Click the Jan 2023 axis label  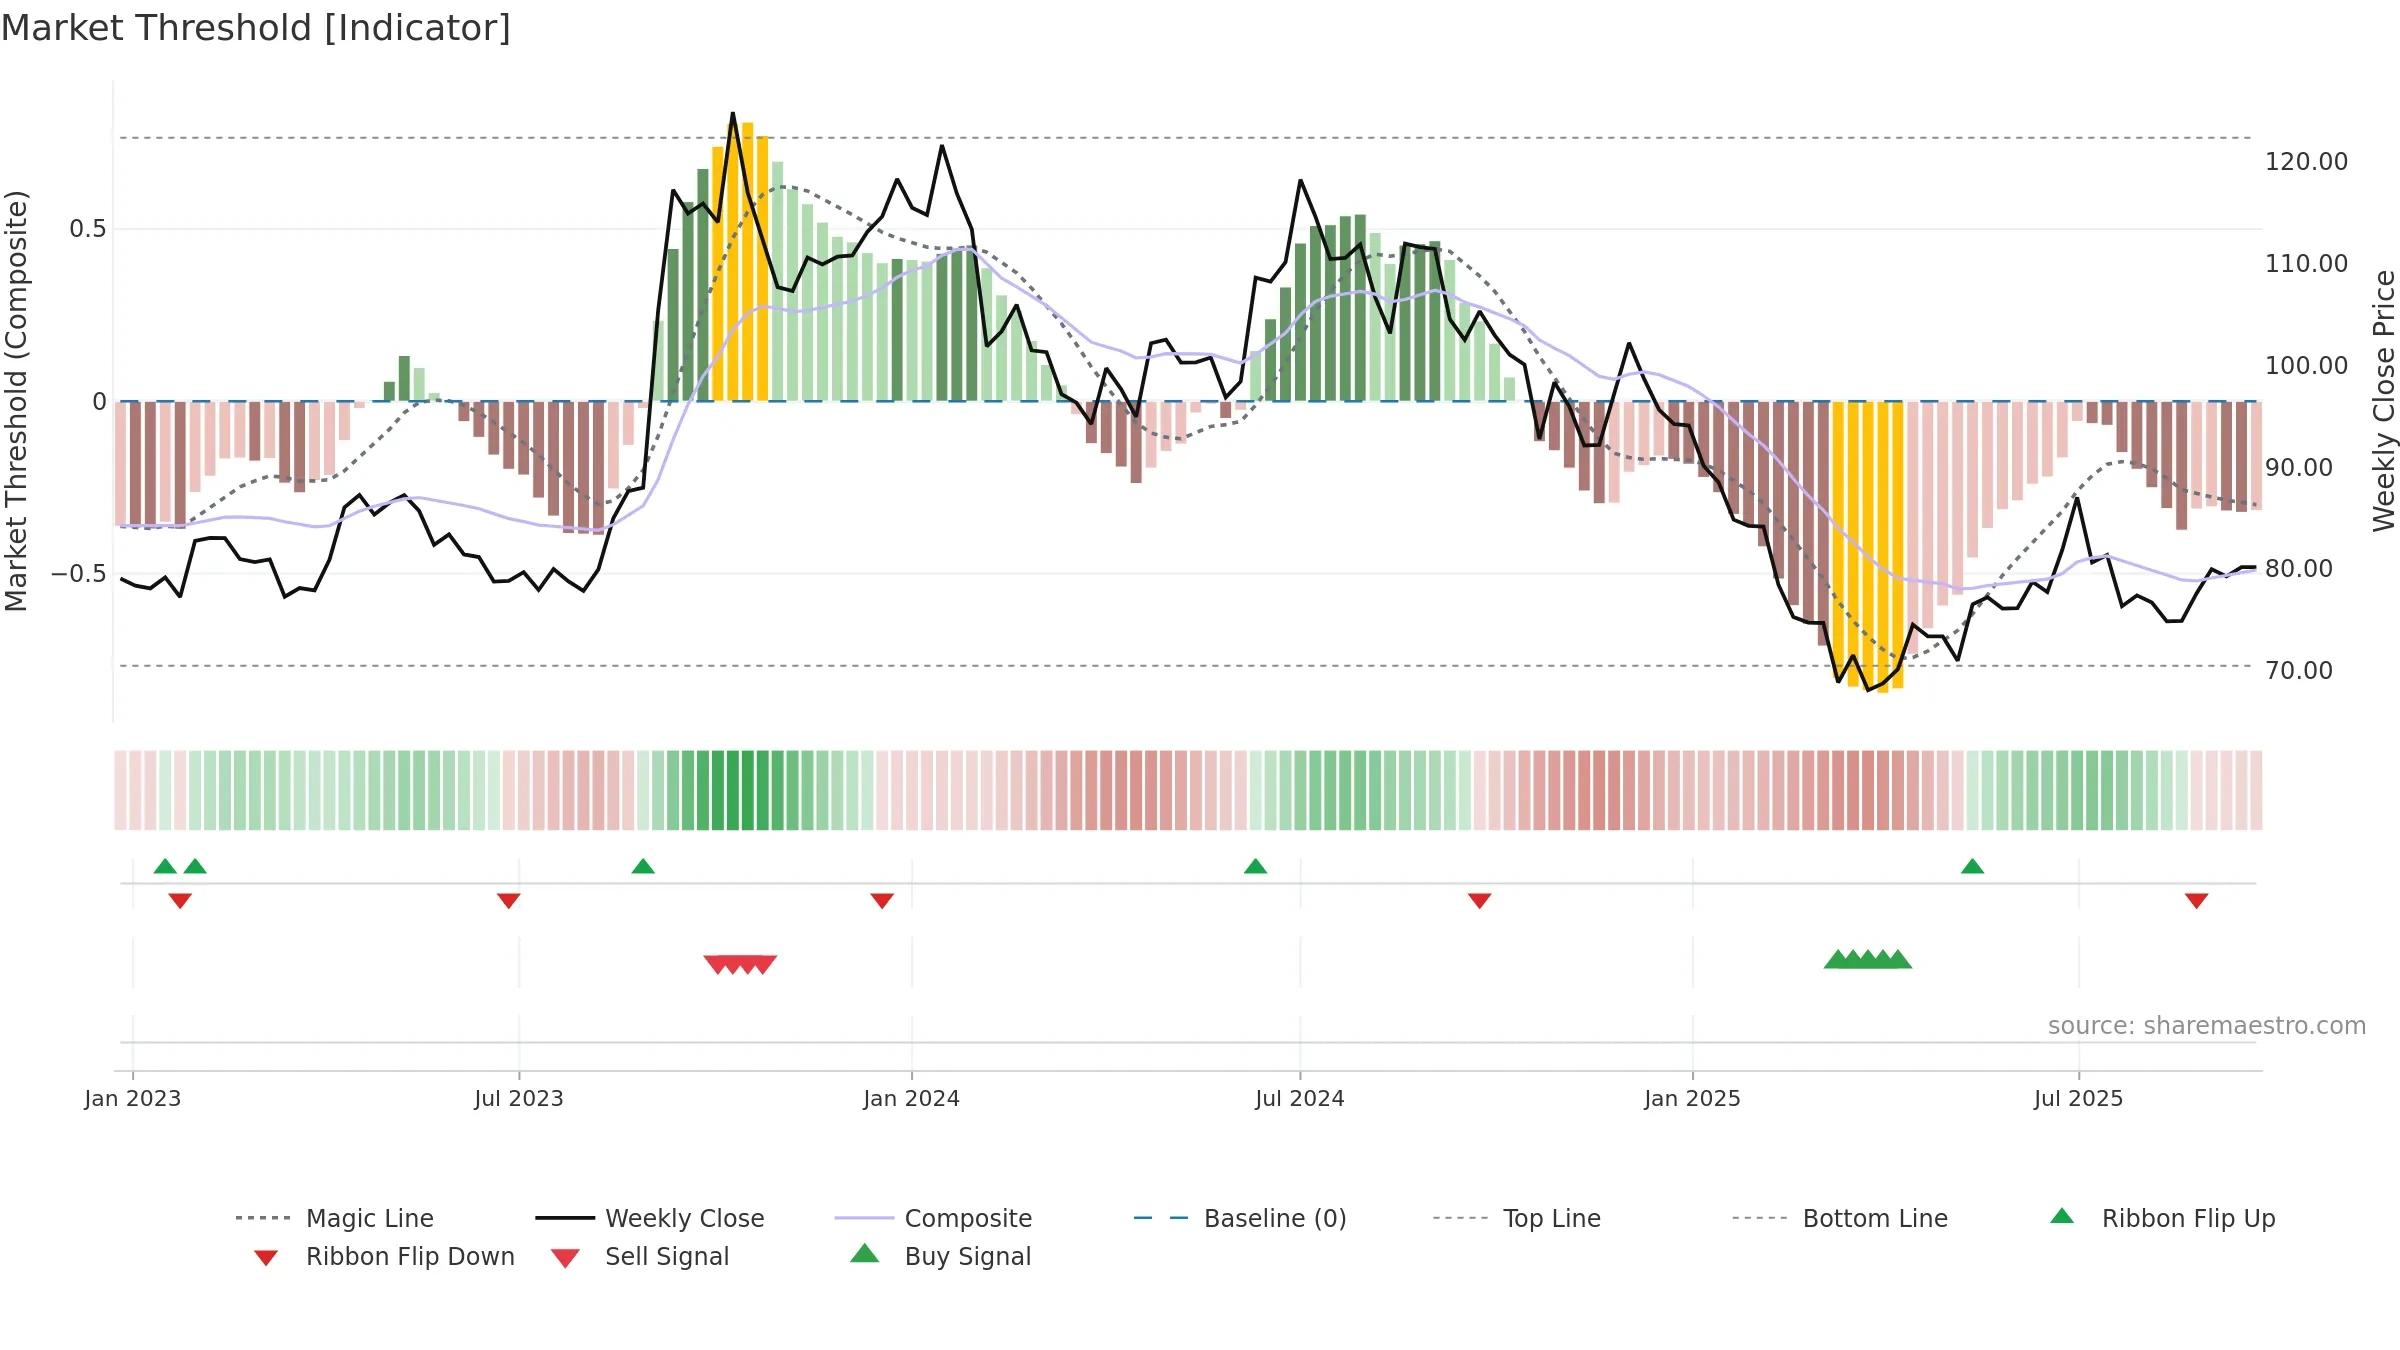click(x=133, y=1098)
